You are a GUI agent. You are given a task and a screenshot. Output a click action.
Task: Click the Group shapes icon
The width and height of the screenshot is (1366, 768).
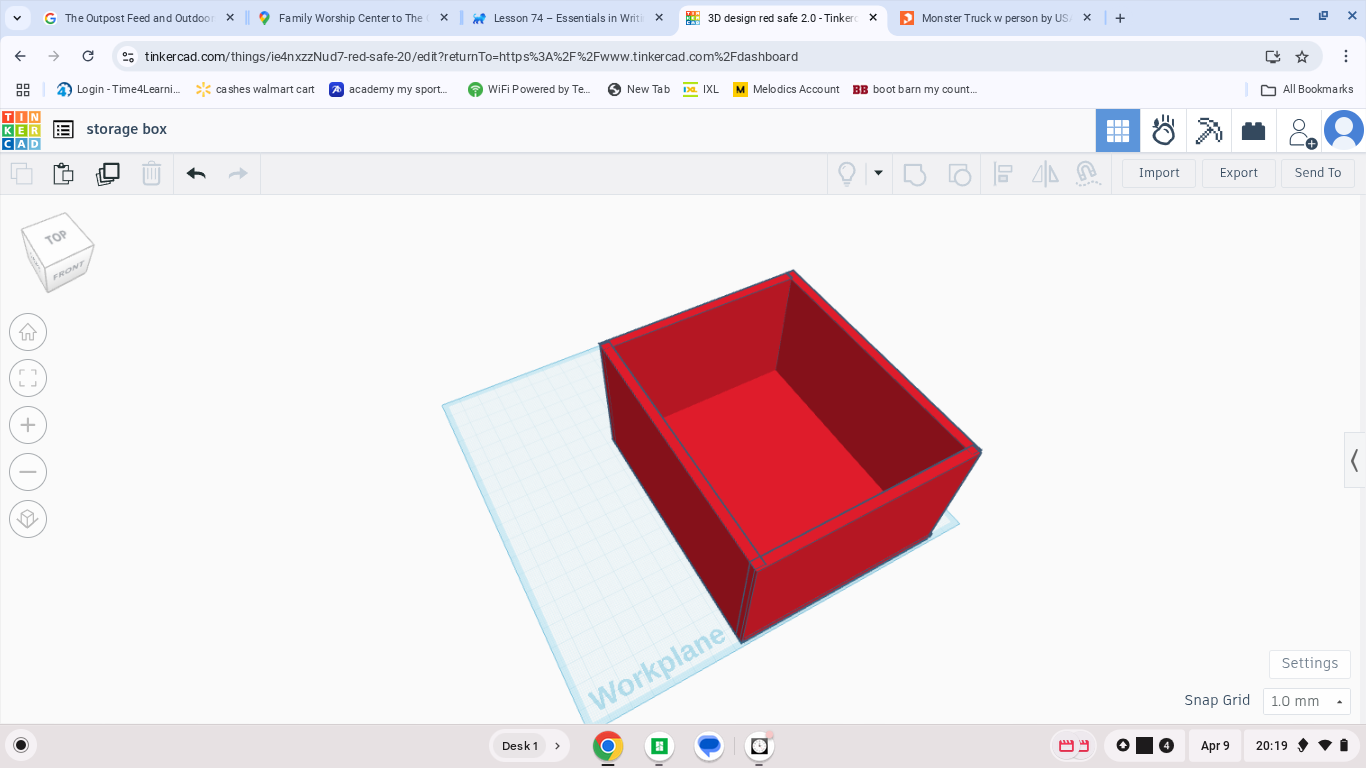(914, 173)
